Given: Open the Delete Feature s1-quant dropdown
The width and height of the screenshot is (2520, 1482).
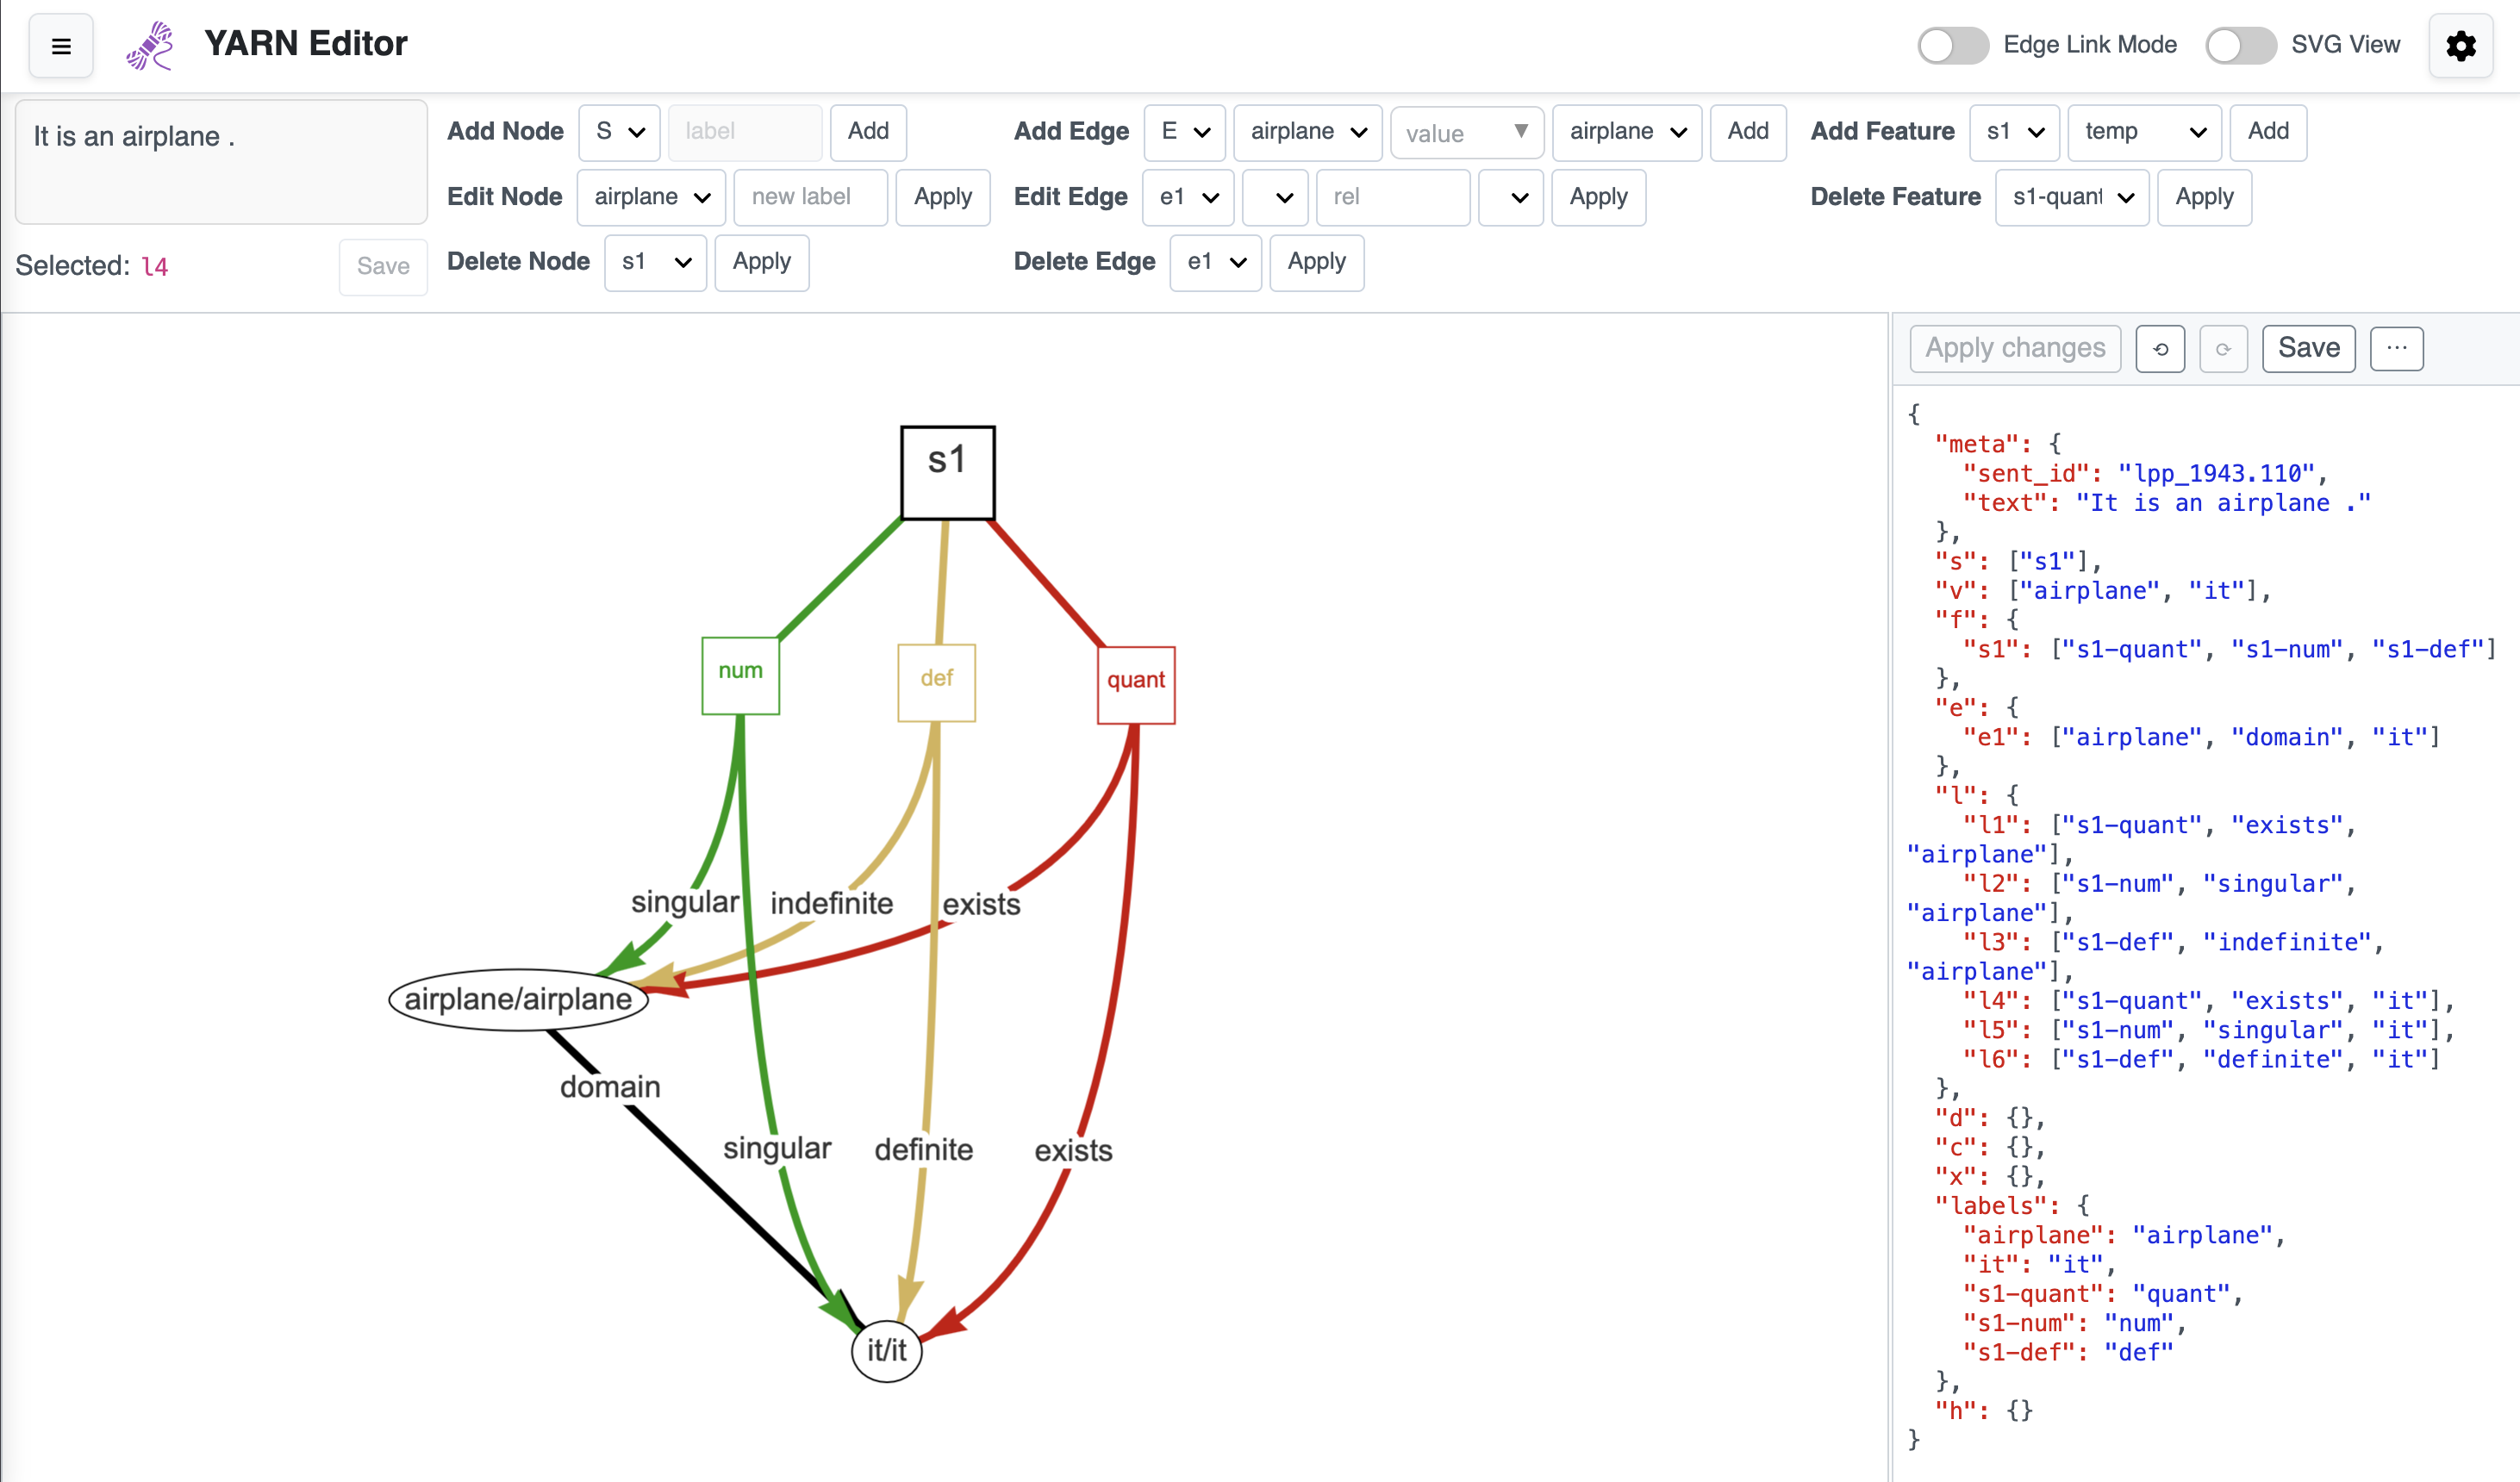Looking at the screenshot, I should click(2071, 197).
